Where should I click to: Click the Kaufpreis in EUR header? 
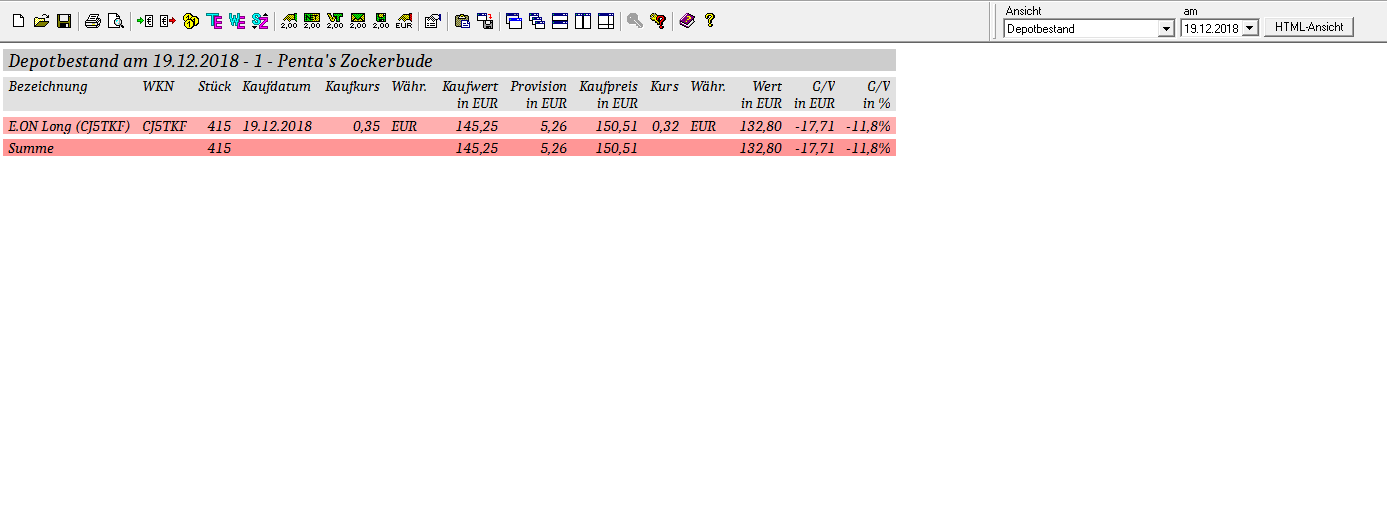coord(609,95)
